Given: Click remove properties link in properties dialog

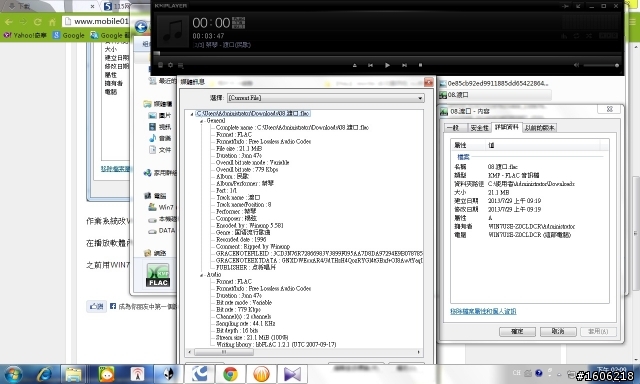Looking at the screenshot, I should [483, 311].
